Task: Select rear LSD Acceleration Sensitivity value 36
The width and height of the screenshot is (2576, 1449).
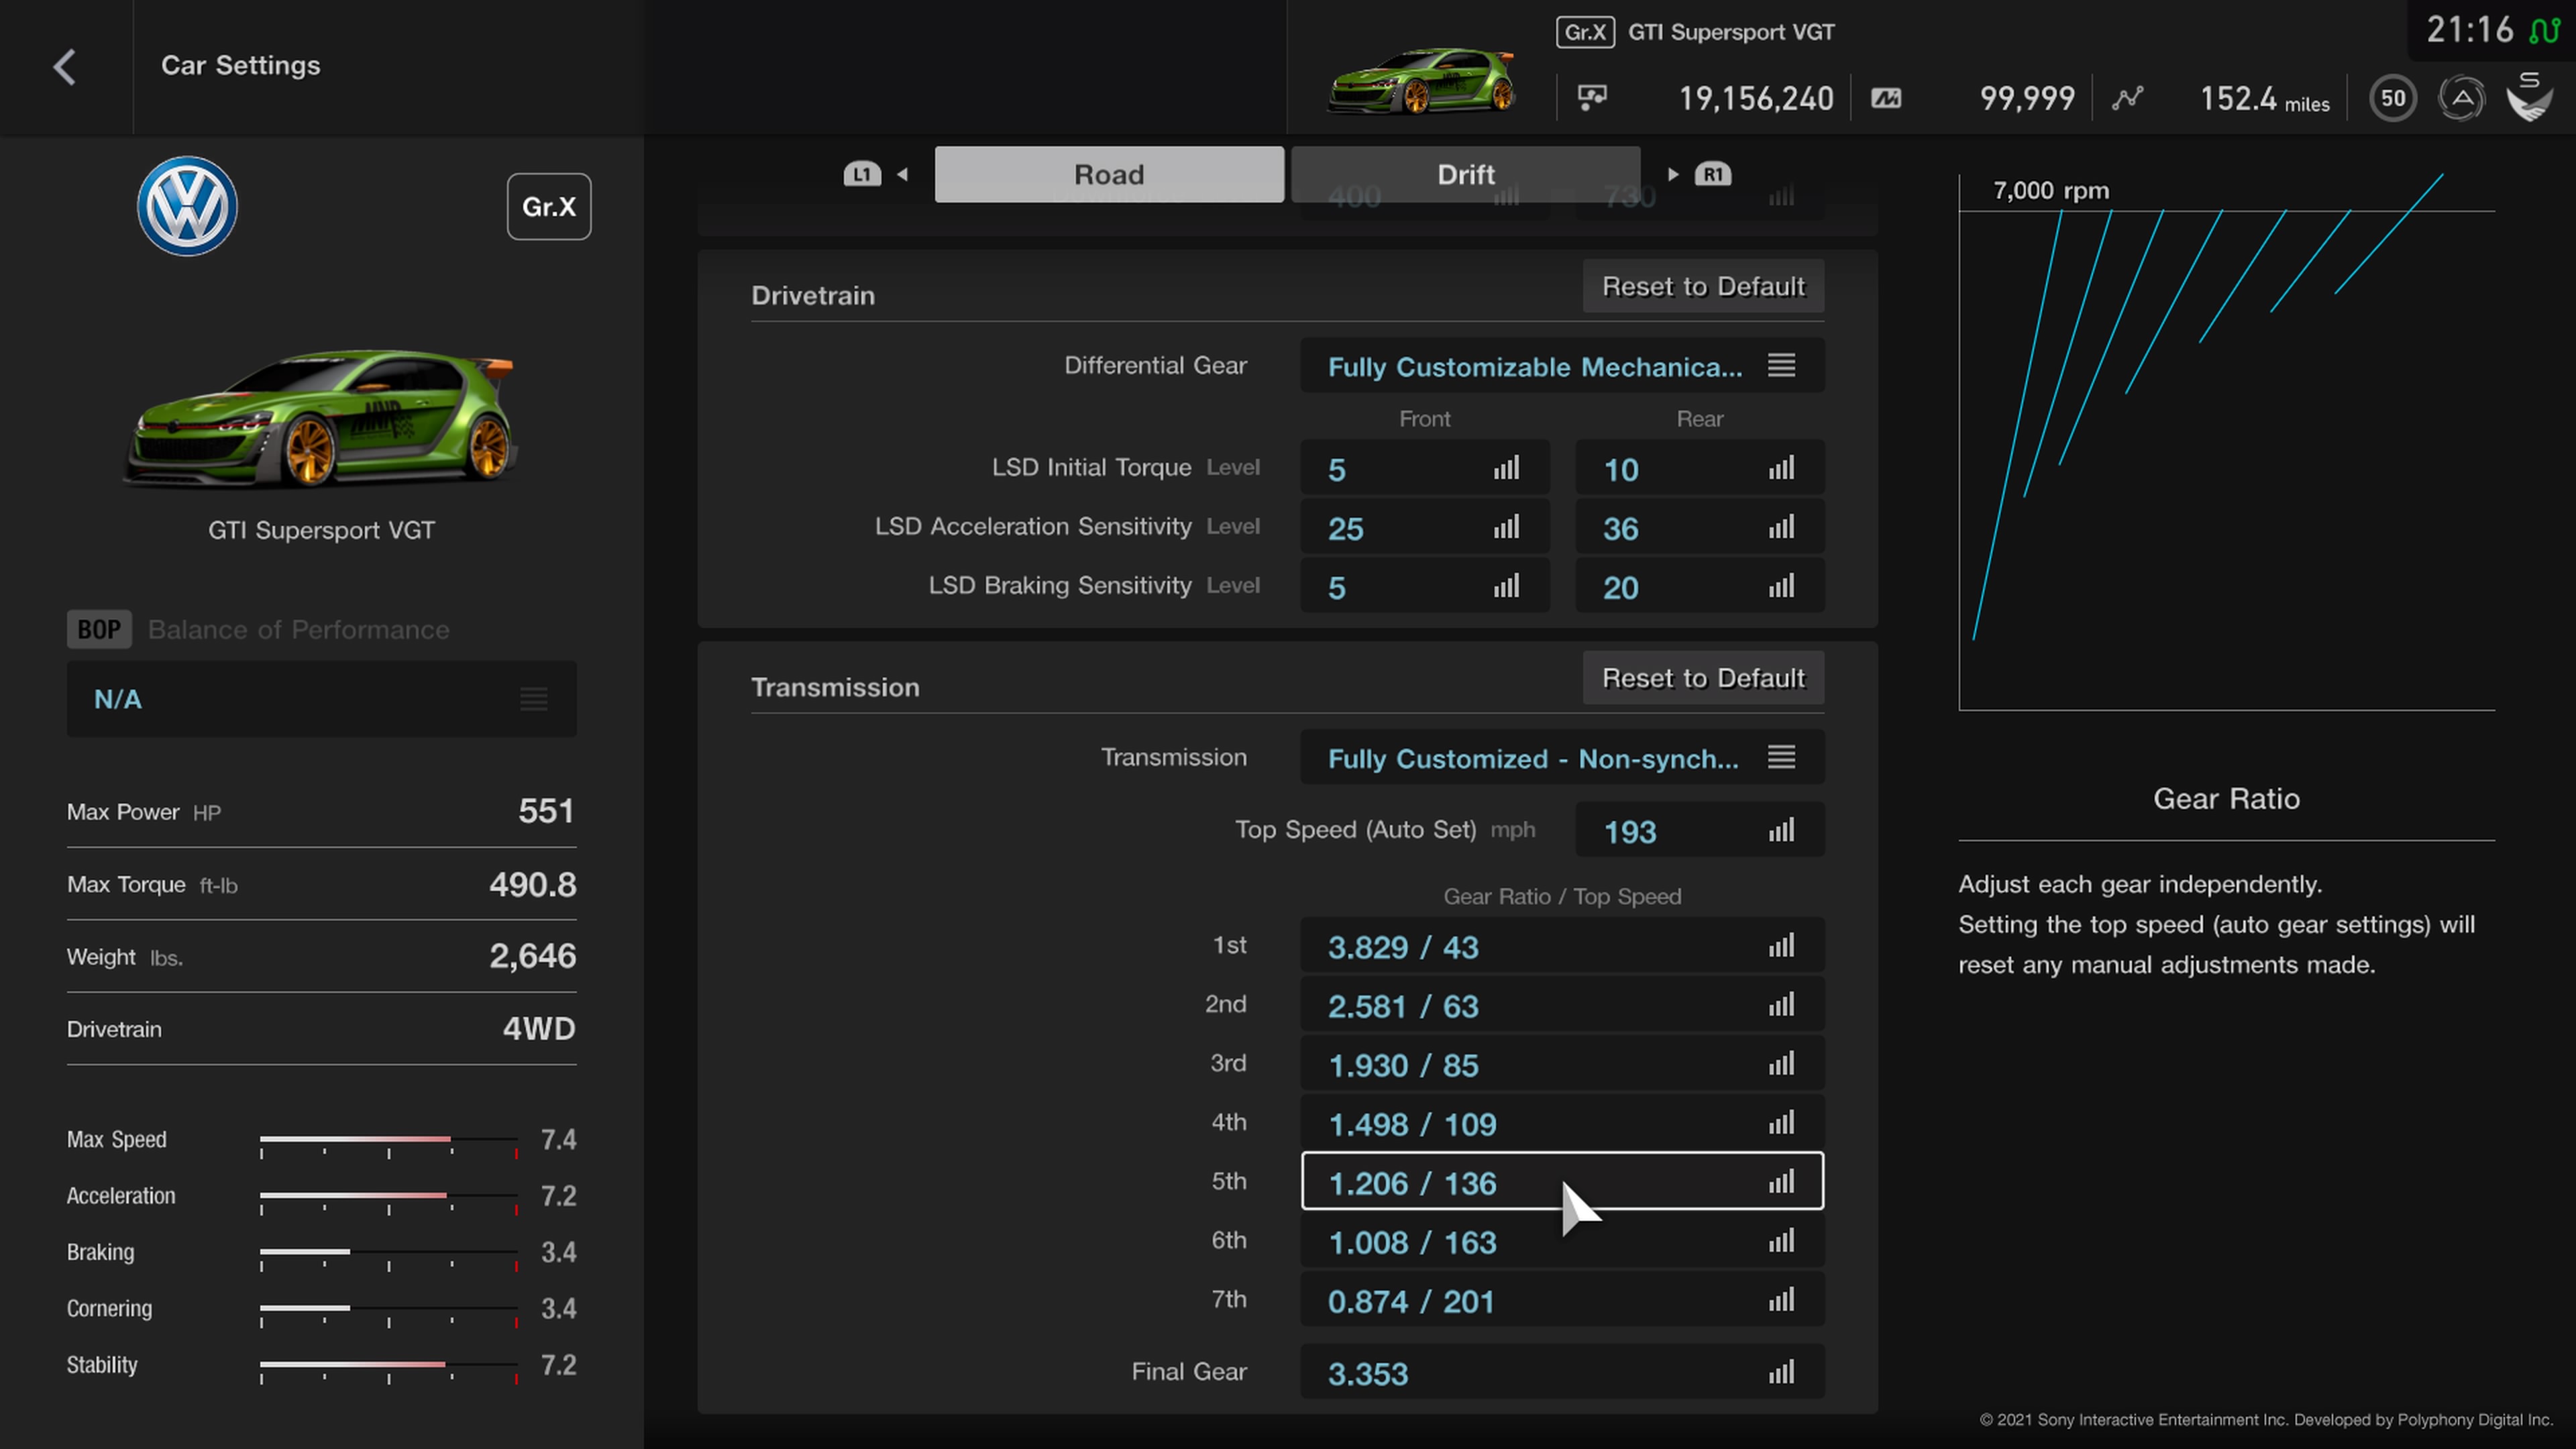Action: click(1700, 527)
